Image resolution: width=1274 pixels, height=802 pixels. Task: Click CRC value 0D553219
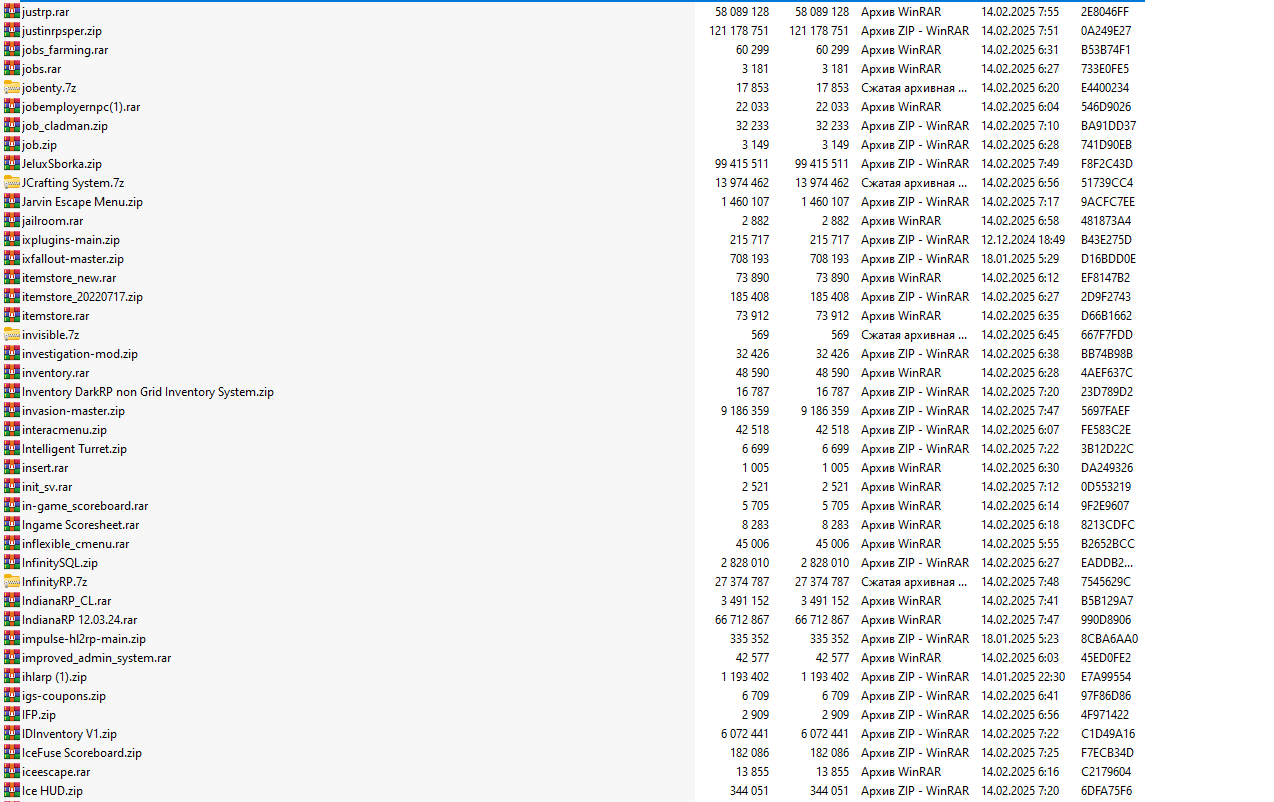[x=1106, y=487]
